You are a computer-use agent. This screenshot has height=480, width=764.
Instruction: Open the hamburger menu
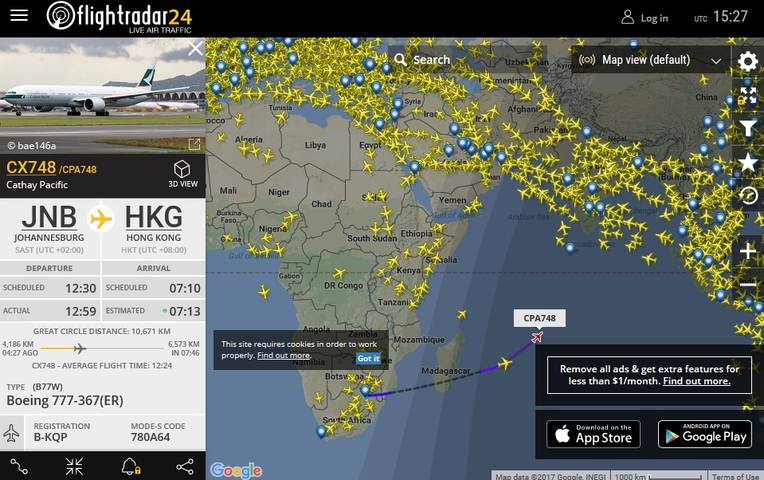click(x=19, y=15)
